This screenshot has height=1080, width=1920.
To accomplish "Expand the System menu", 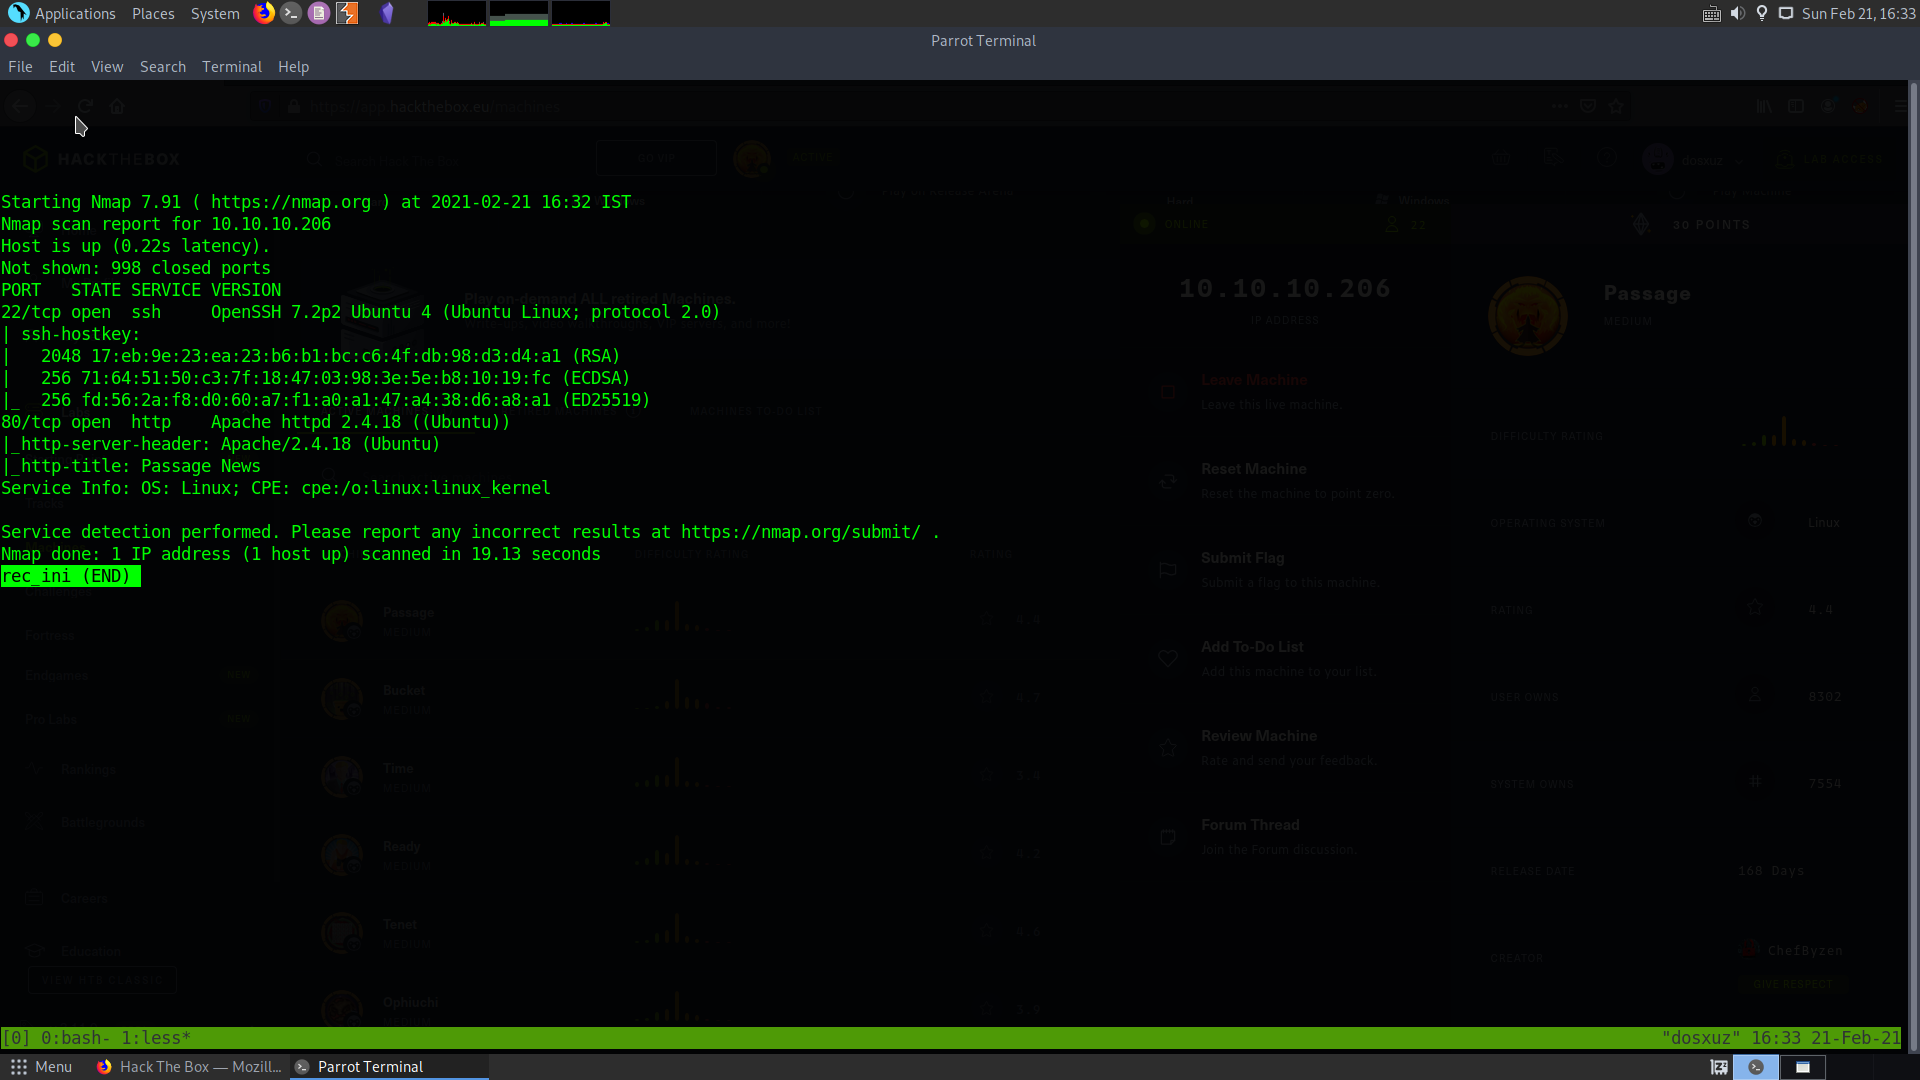I will click(215, 14).
